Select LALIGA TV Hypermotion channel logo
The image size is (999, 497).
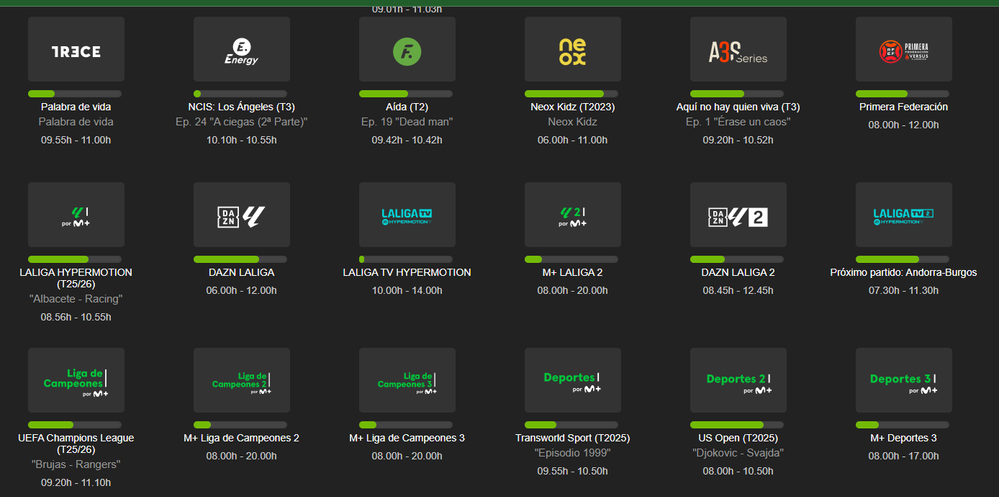407,215
